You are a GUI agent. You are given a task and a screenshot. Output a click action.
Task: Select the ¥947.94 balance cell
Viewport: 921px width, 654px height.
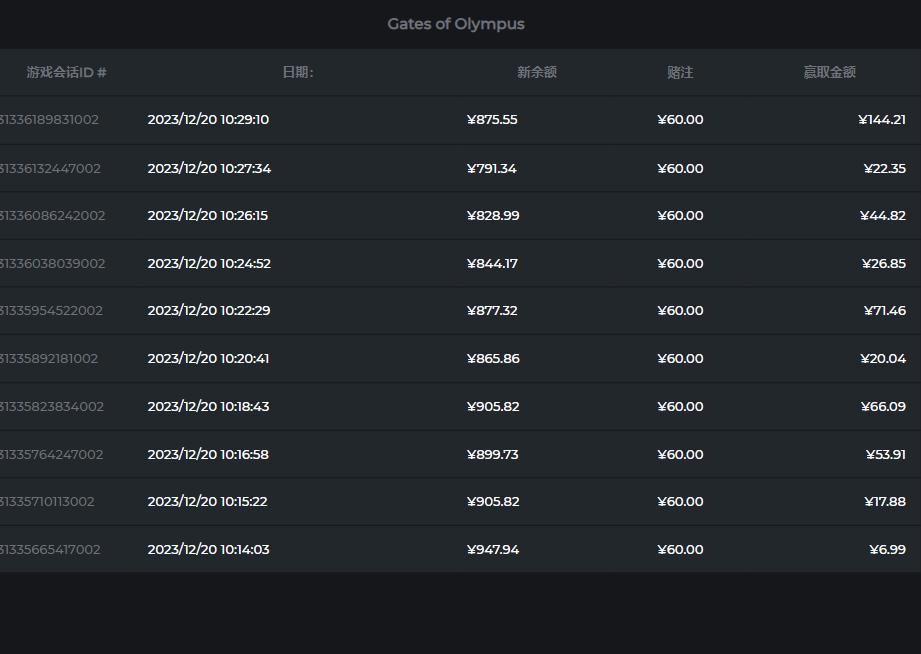coord(493,550)
